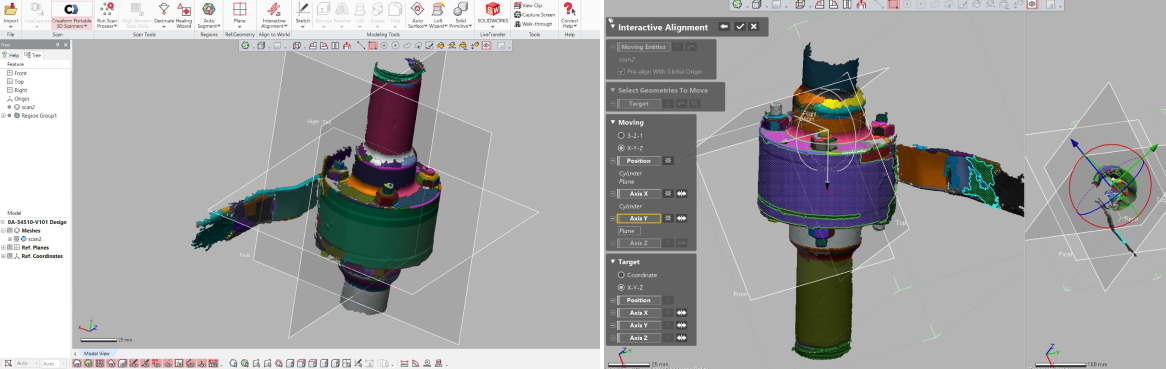Image resolution: width=1166 pixels, height=369 pixels.
Task: Expand Ref. Planes node in model tree
Action: pyautogui.click(x=3, y=247)
